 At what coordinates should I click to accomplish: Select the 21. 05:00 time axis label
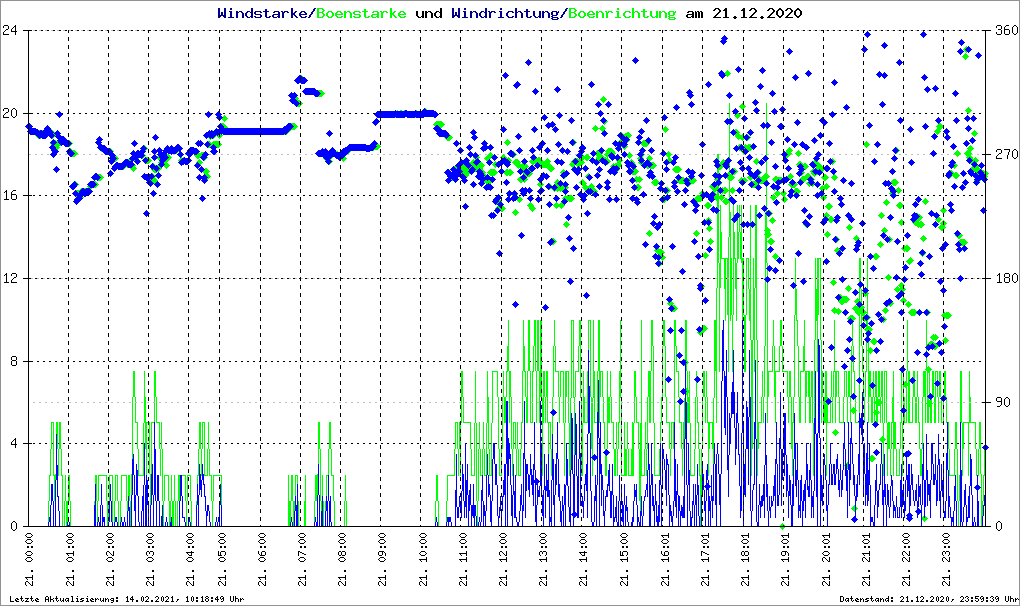[221, 562]
